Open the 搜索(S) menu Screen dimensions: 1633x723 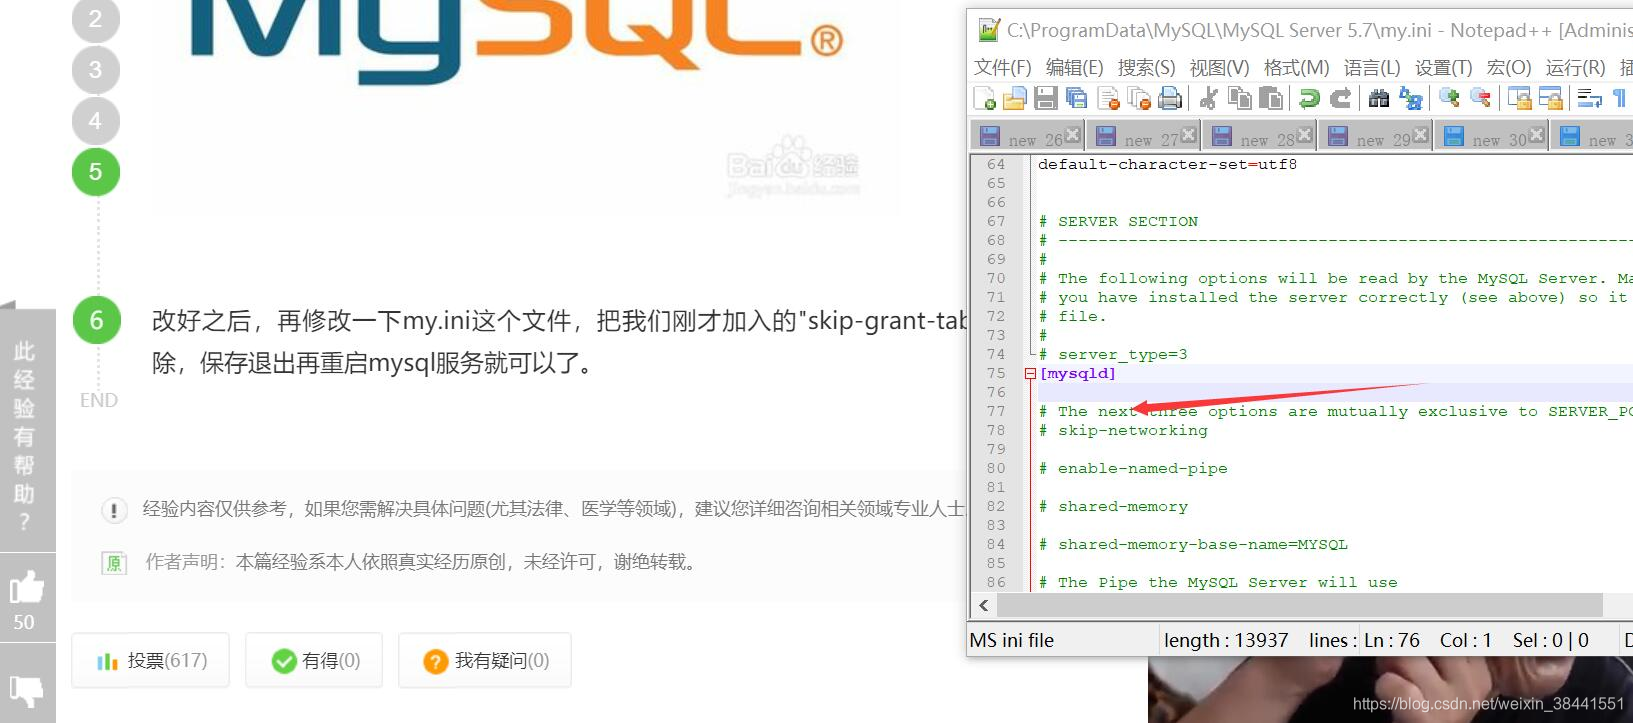tap(1146, 67)
